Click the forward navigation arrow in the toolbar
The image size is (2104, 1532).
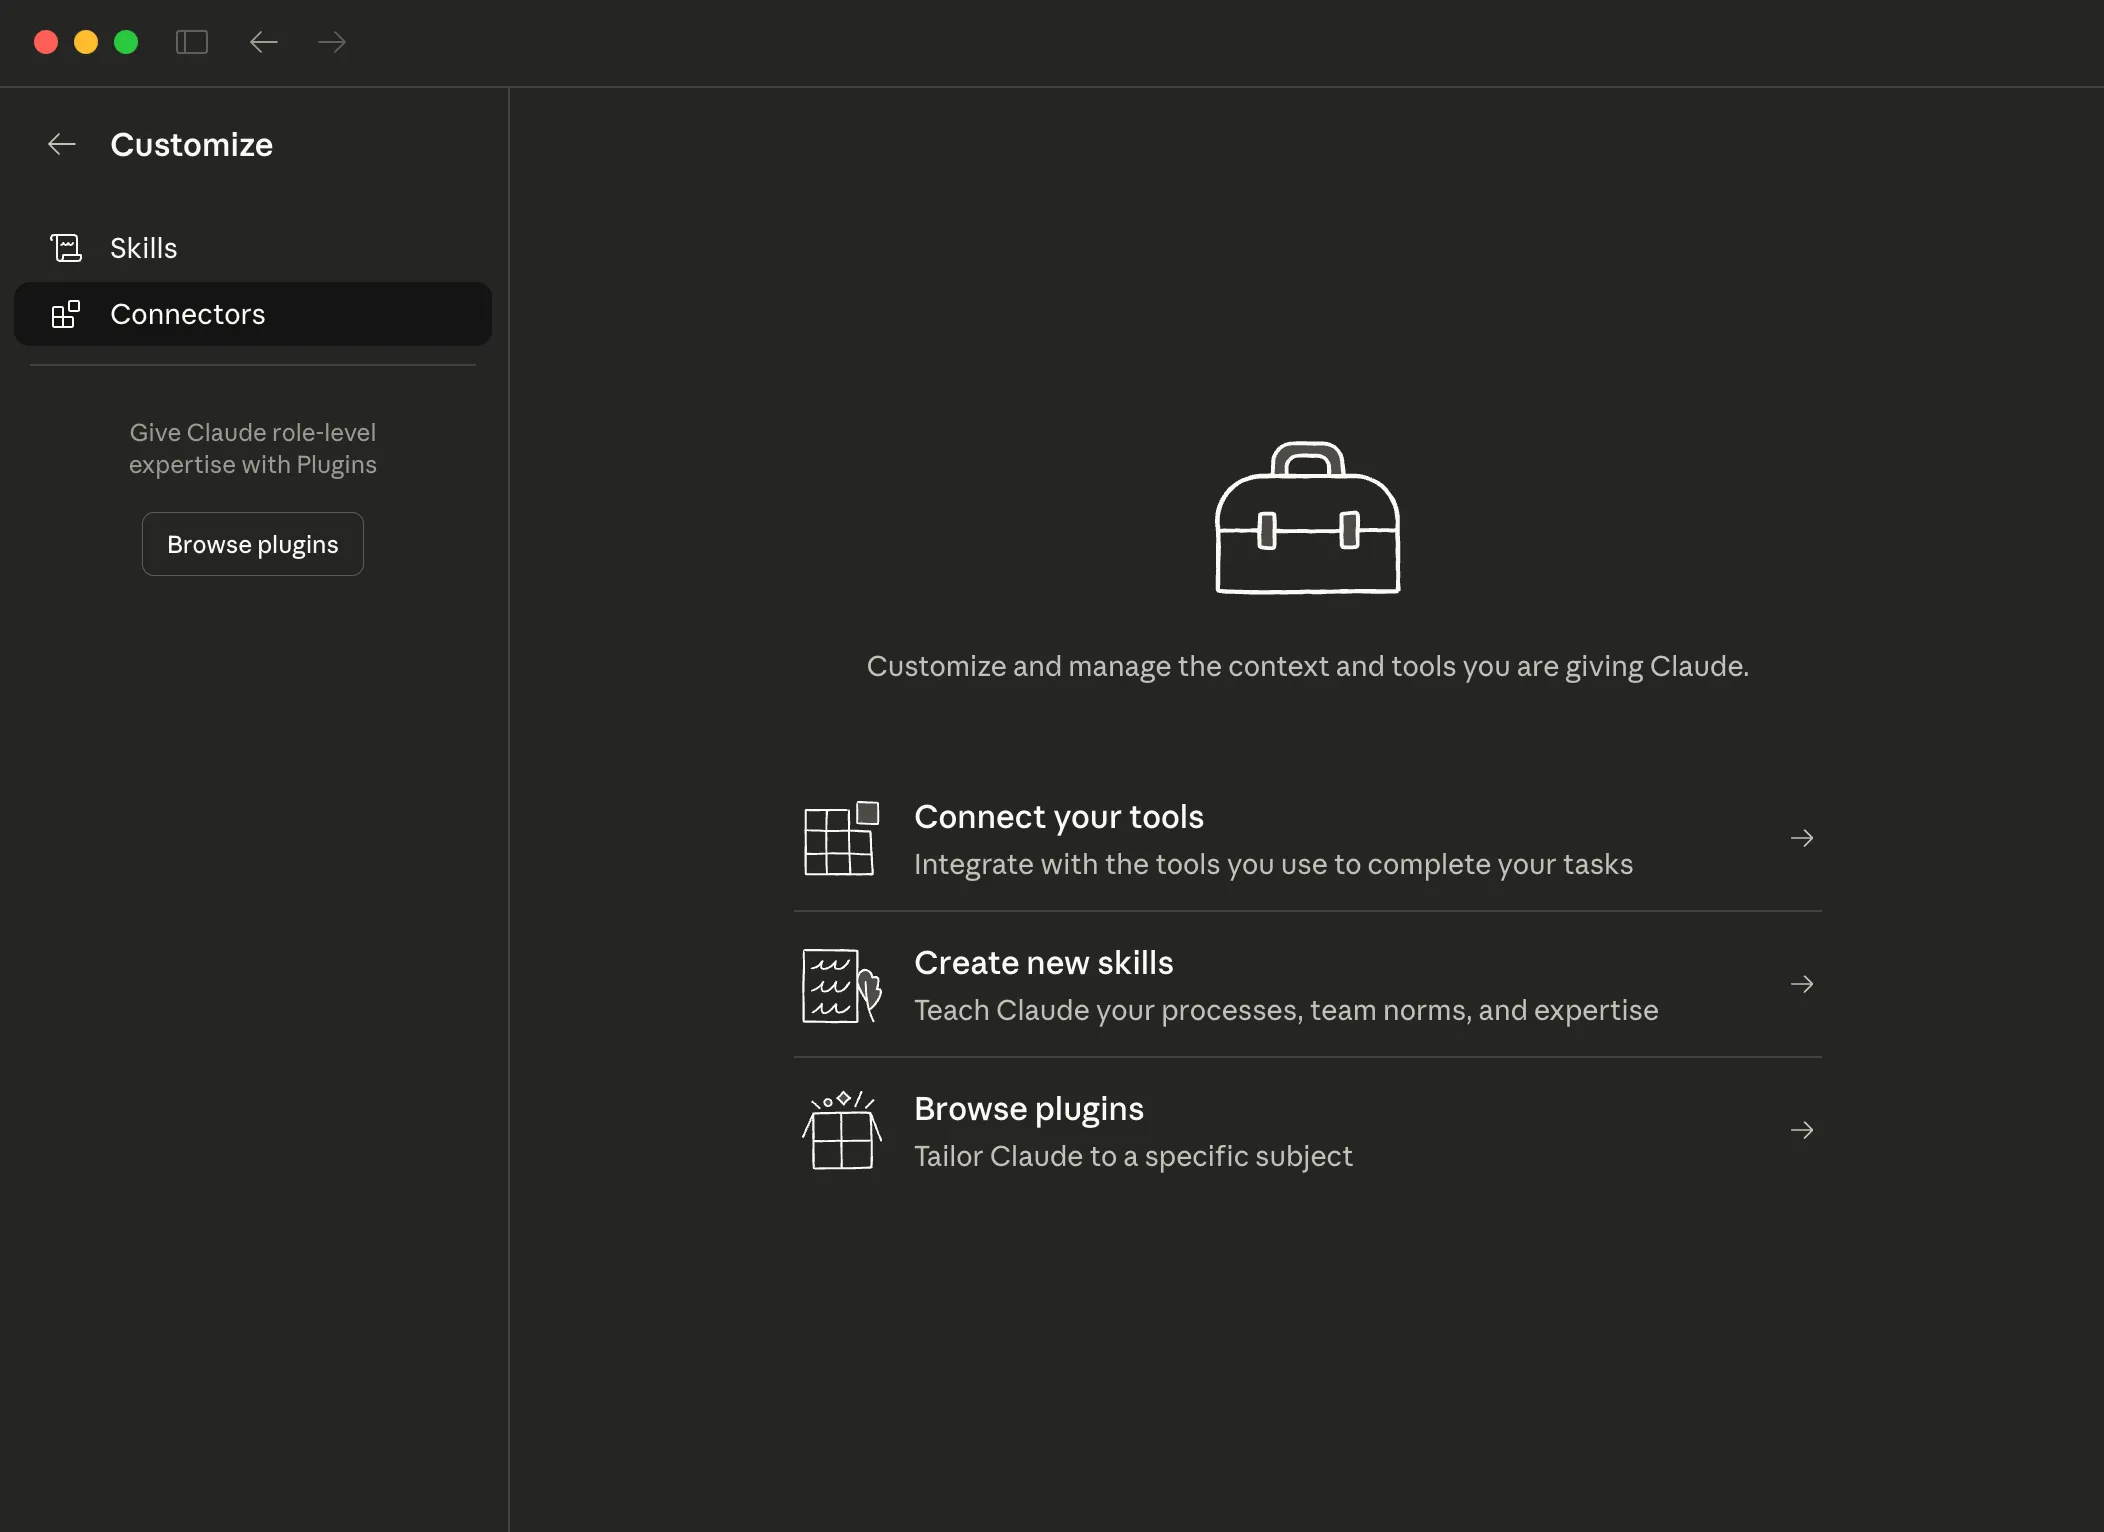click(331, 41)
